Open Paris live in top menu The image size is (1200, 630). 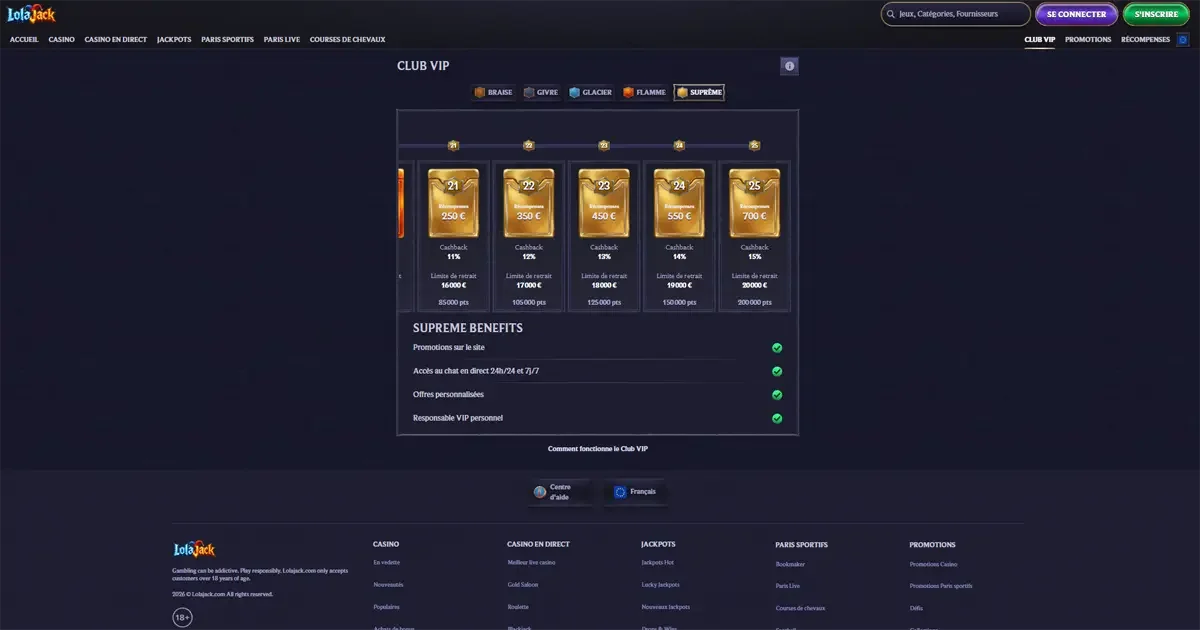coord(282,40)
